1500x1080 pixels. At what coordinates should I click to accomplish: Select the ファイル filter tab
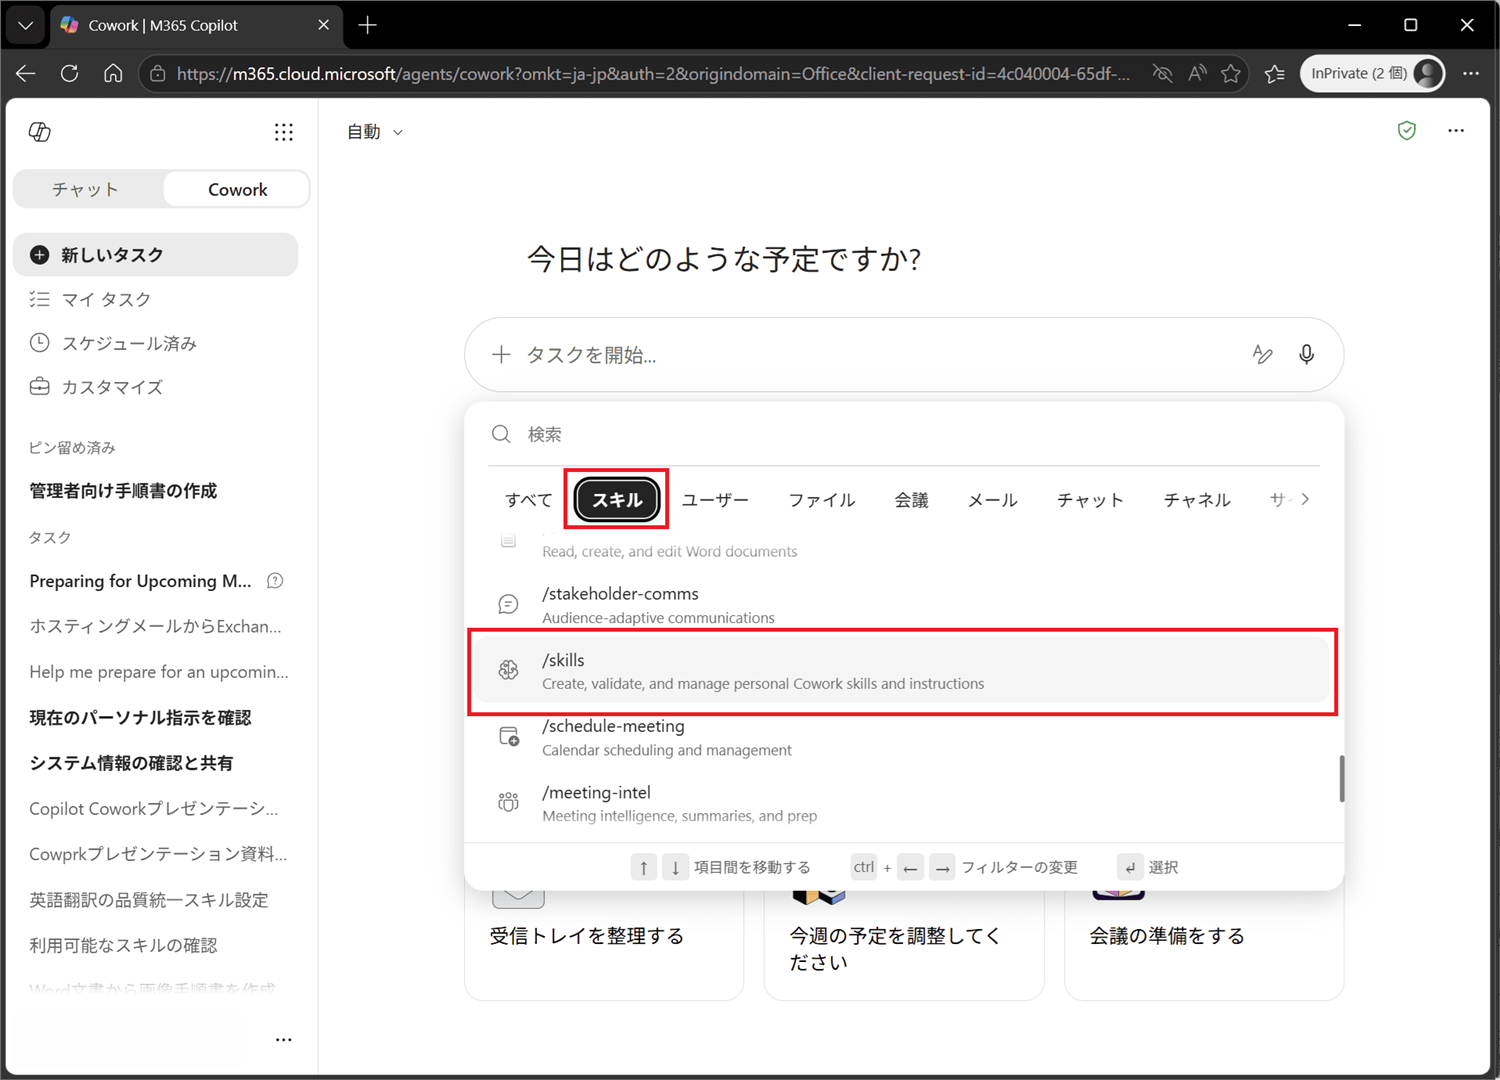pos(821,499)
